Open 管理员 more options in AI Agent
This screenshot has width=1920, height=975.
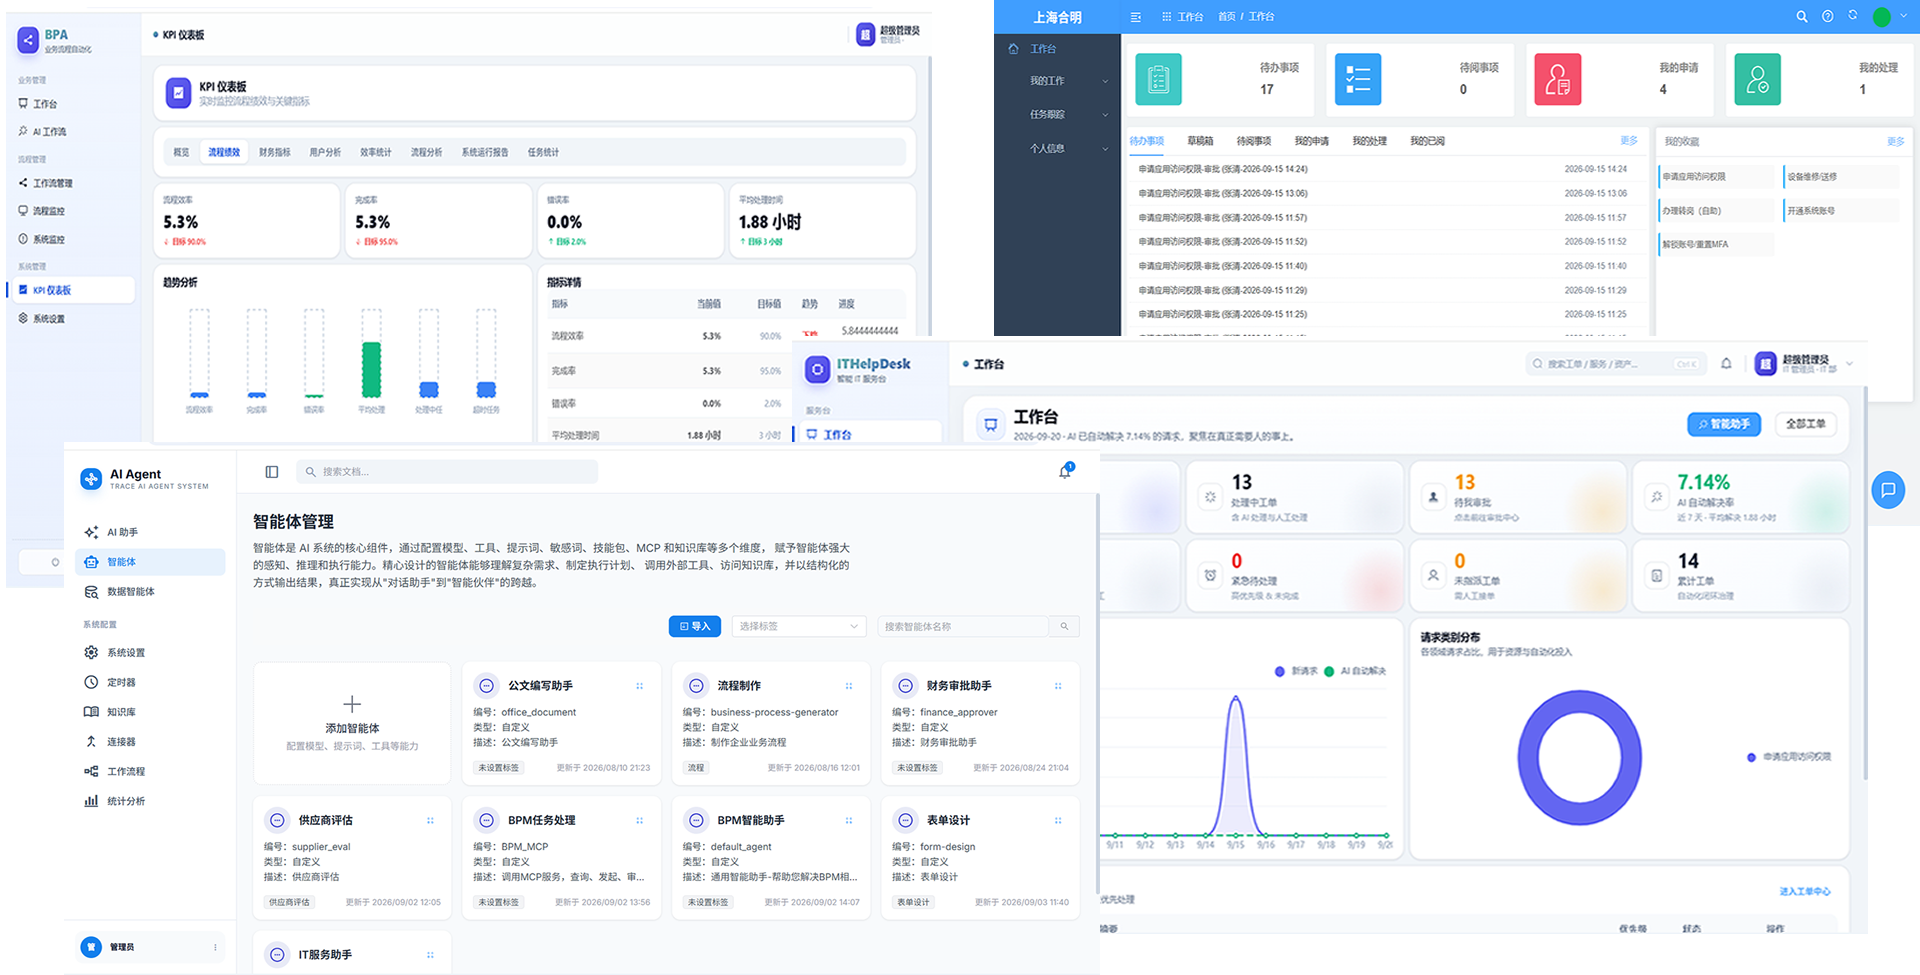(215, 947)
